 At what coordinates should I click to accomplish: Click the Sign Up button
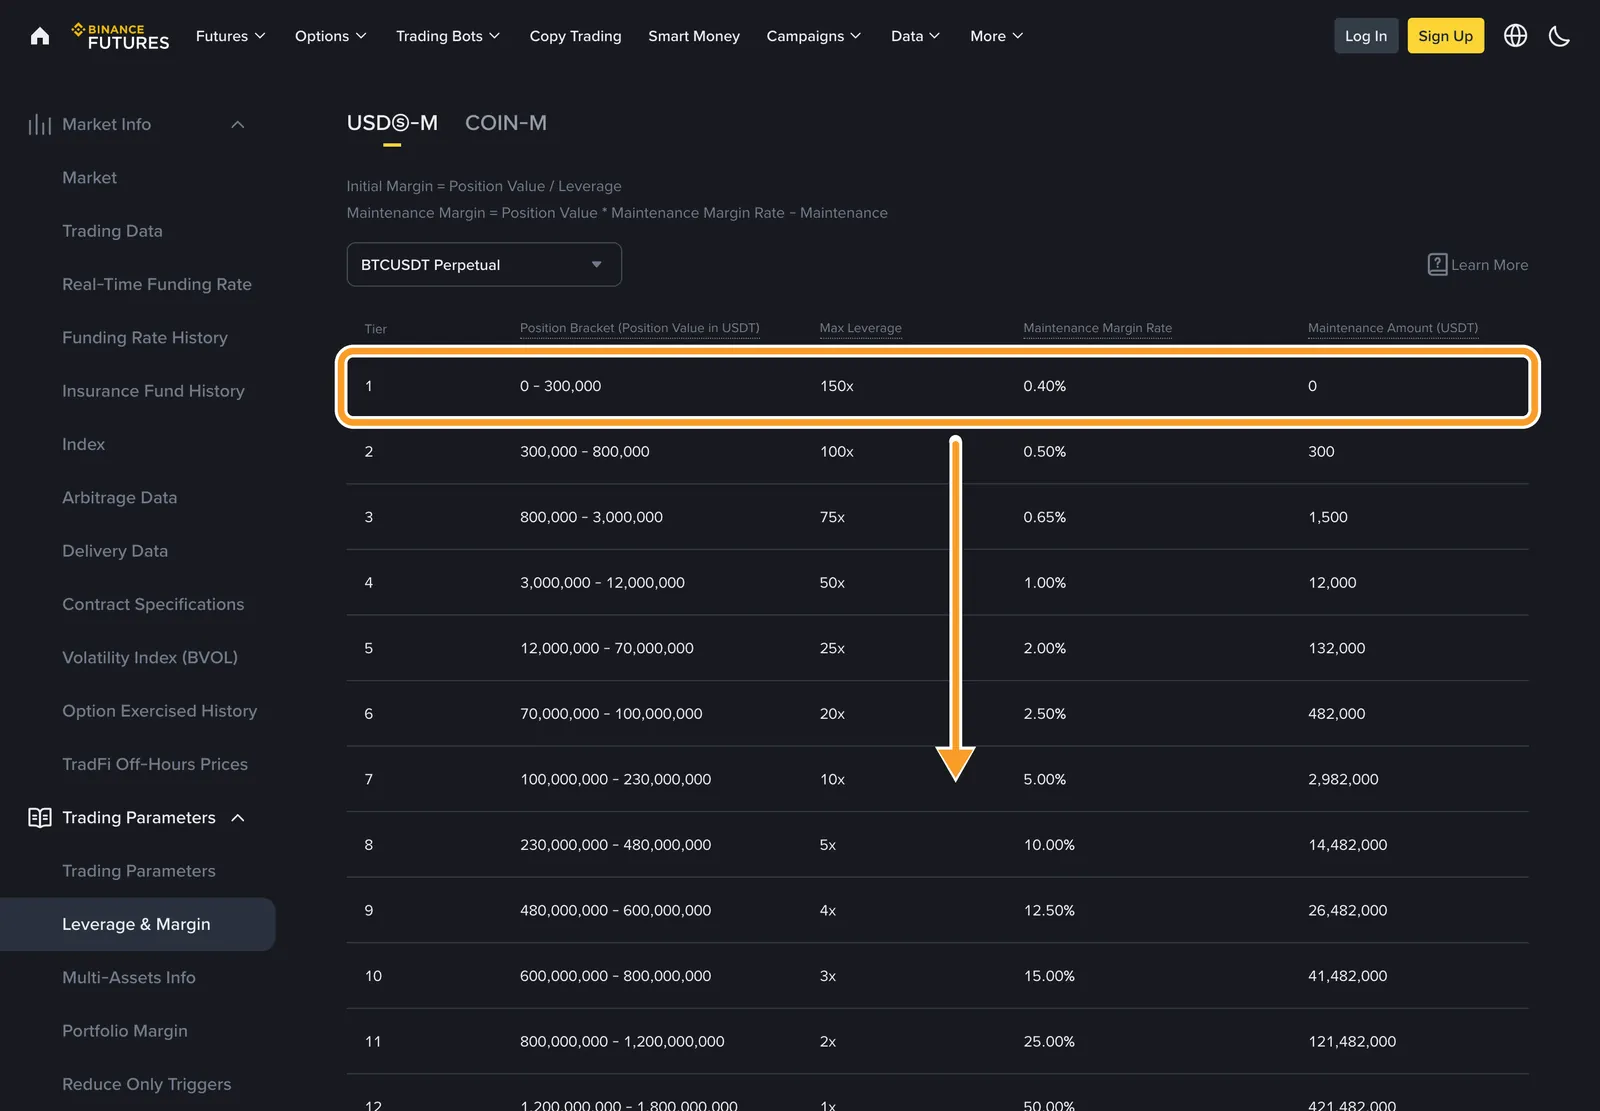(x=1445, y=36)
